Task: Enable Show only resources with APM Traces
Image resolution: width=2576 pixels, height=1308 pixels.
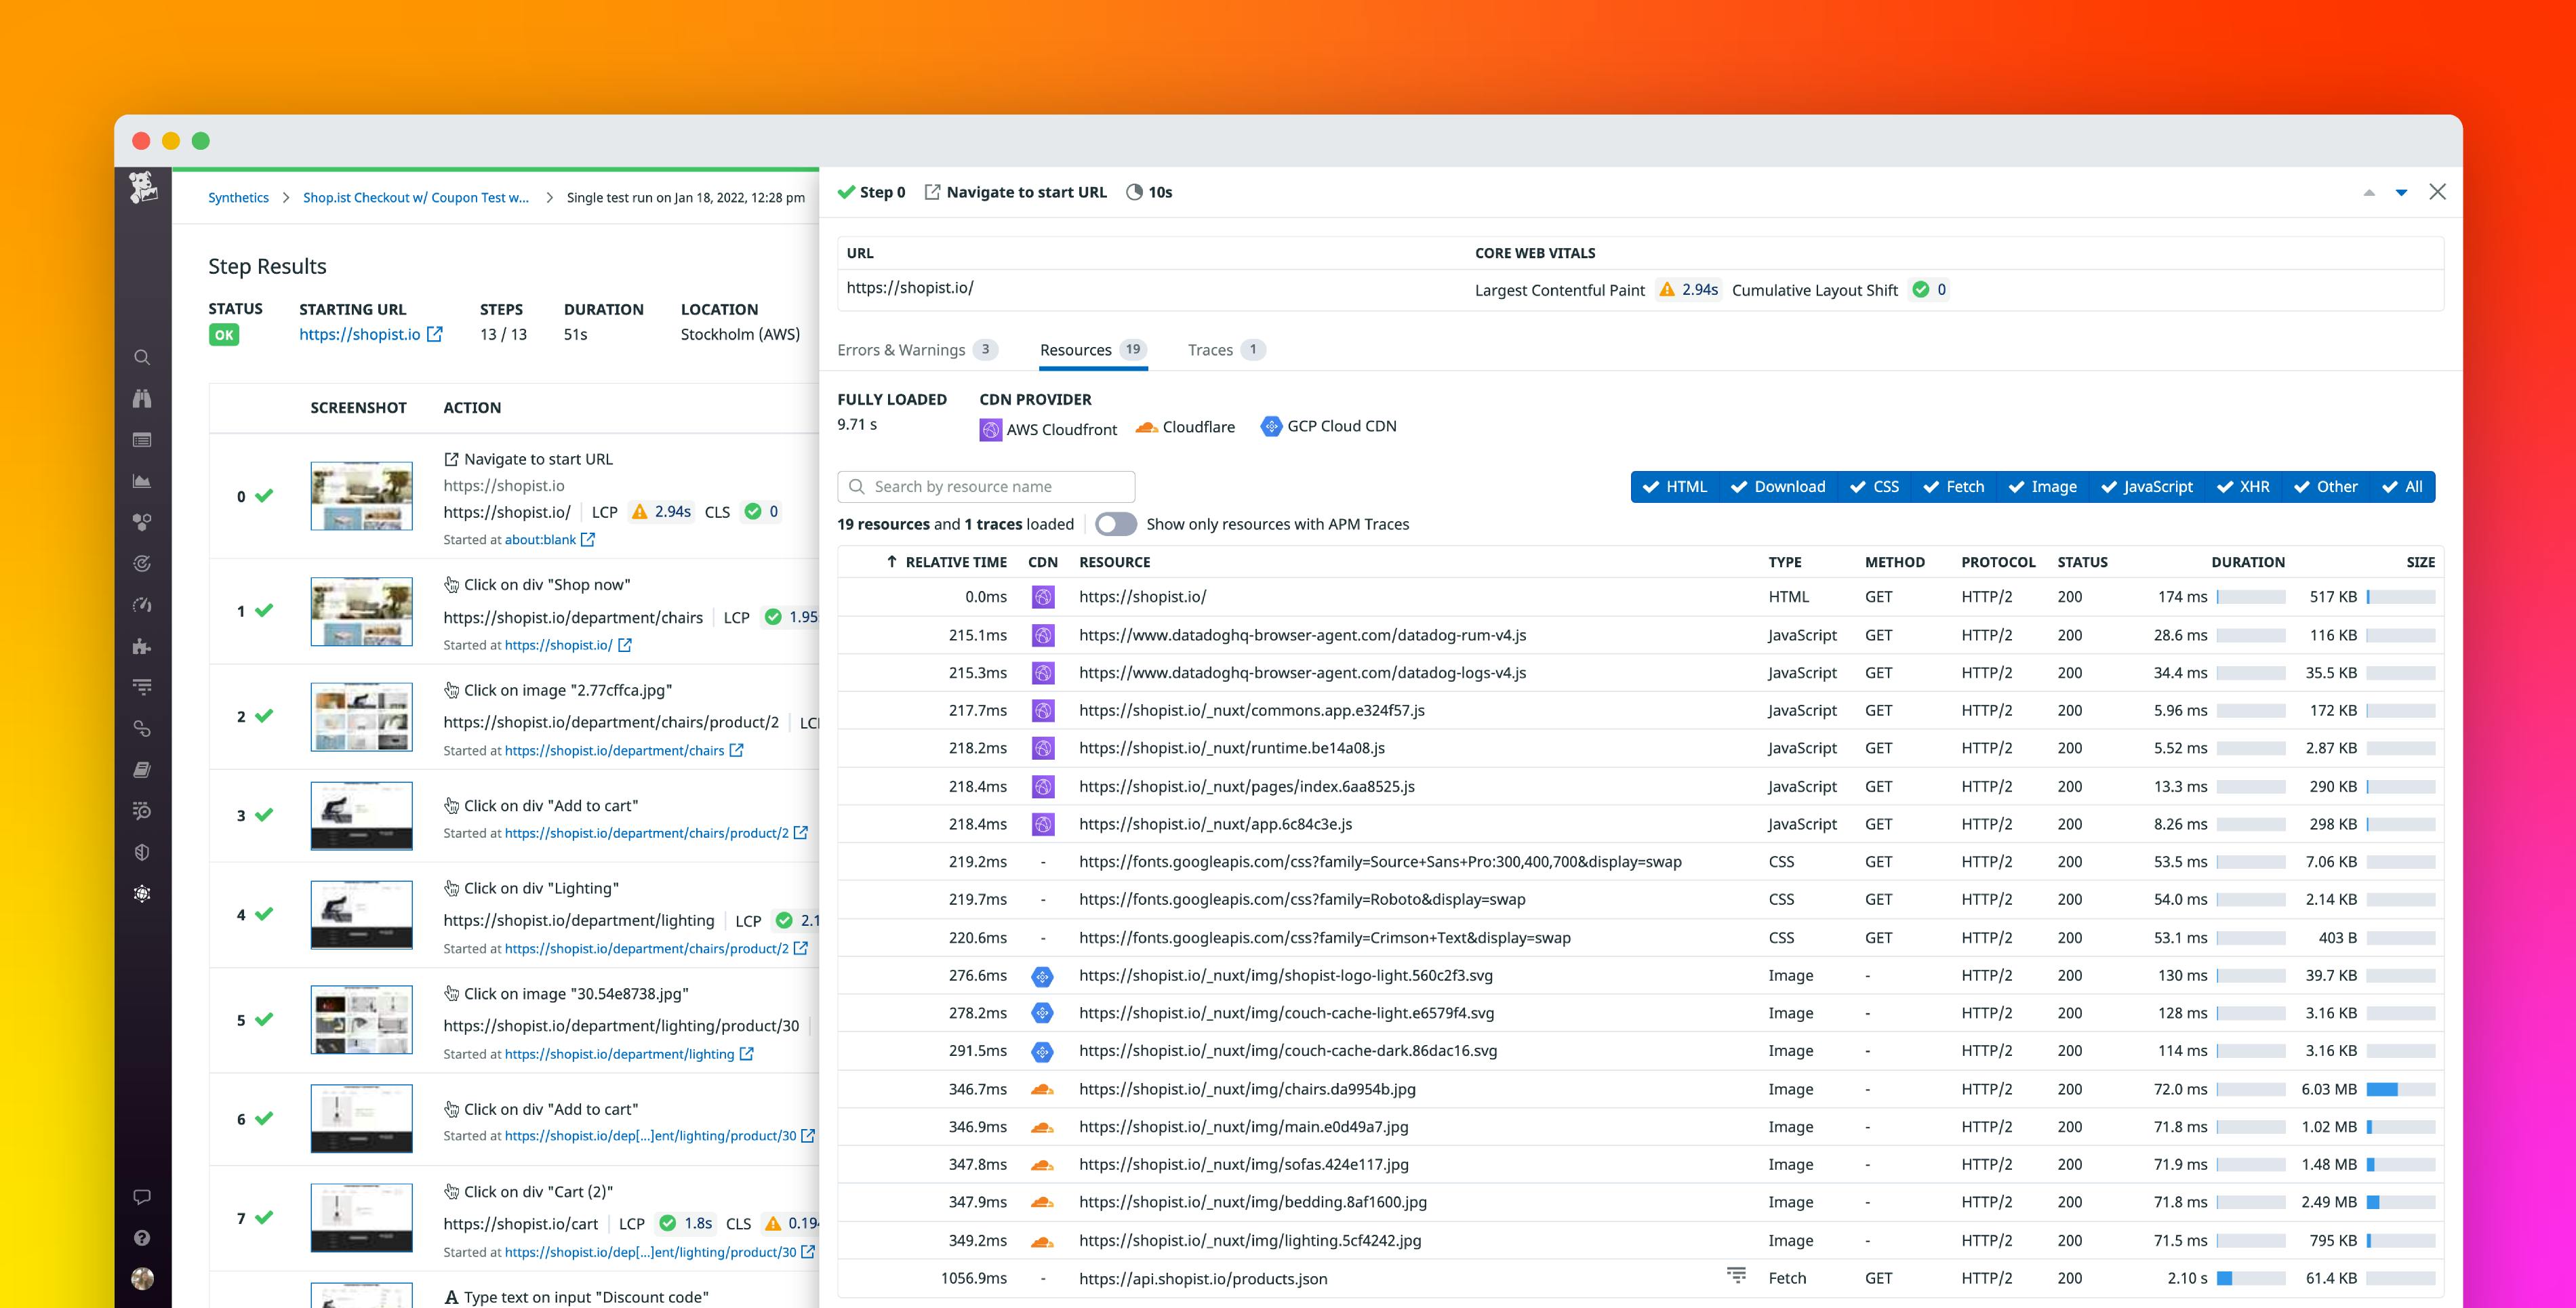Action: tap(1117, 523)
